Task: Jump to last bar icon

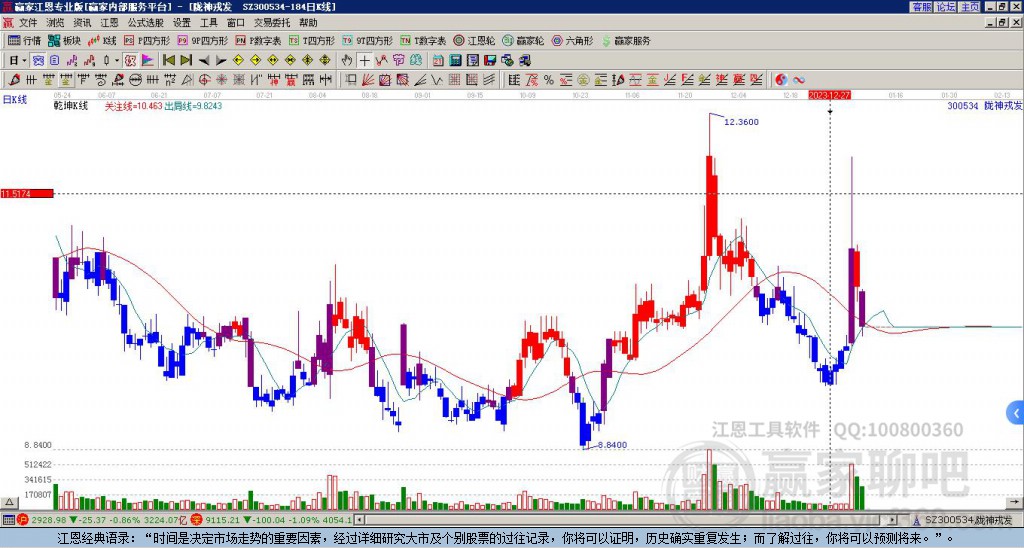Action: click(186, 60)
